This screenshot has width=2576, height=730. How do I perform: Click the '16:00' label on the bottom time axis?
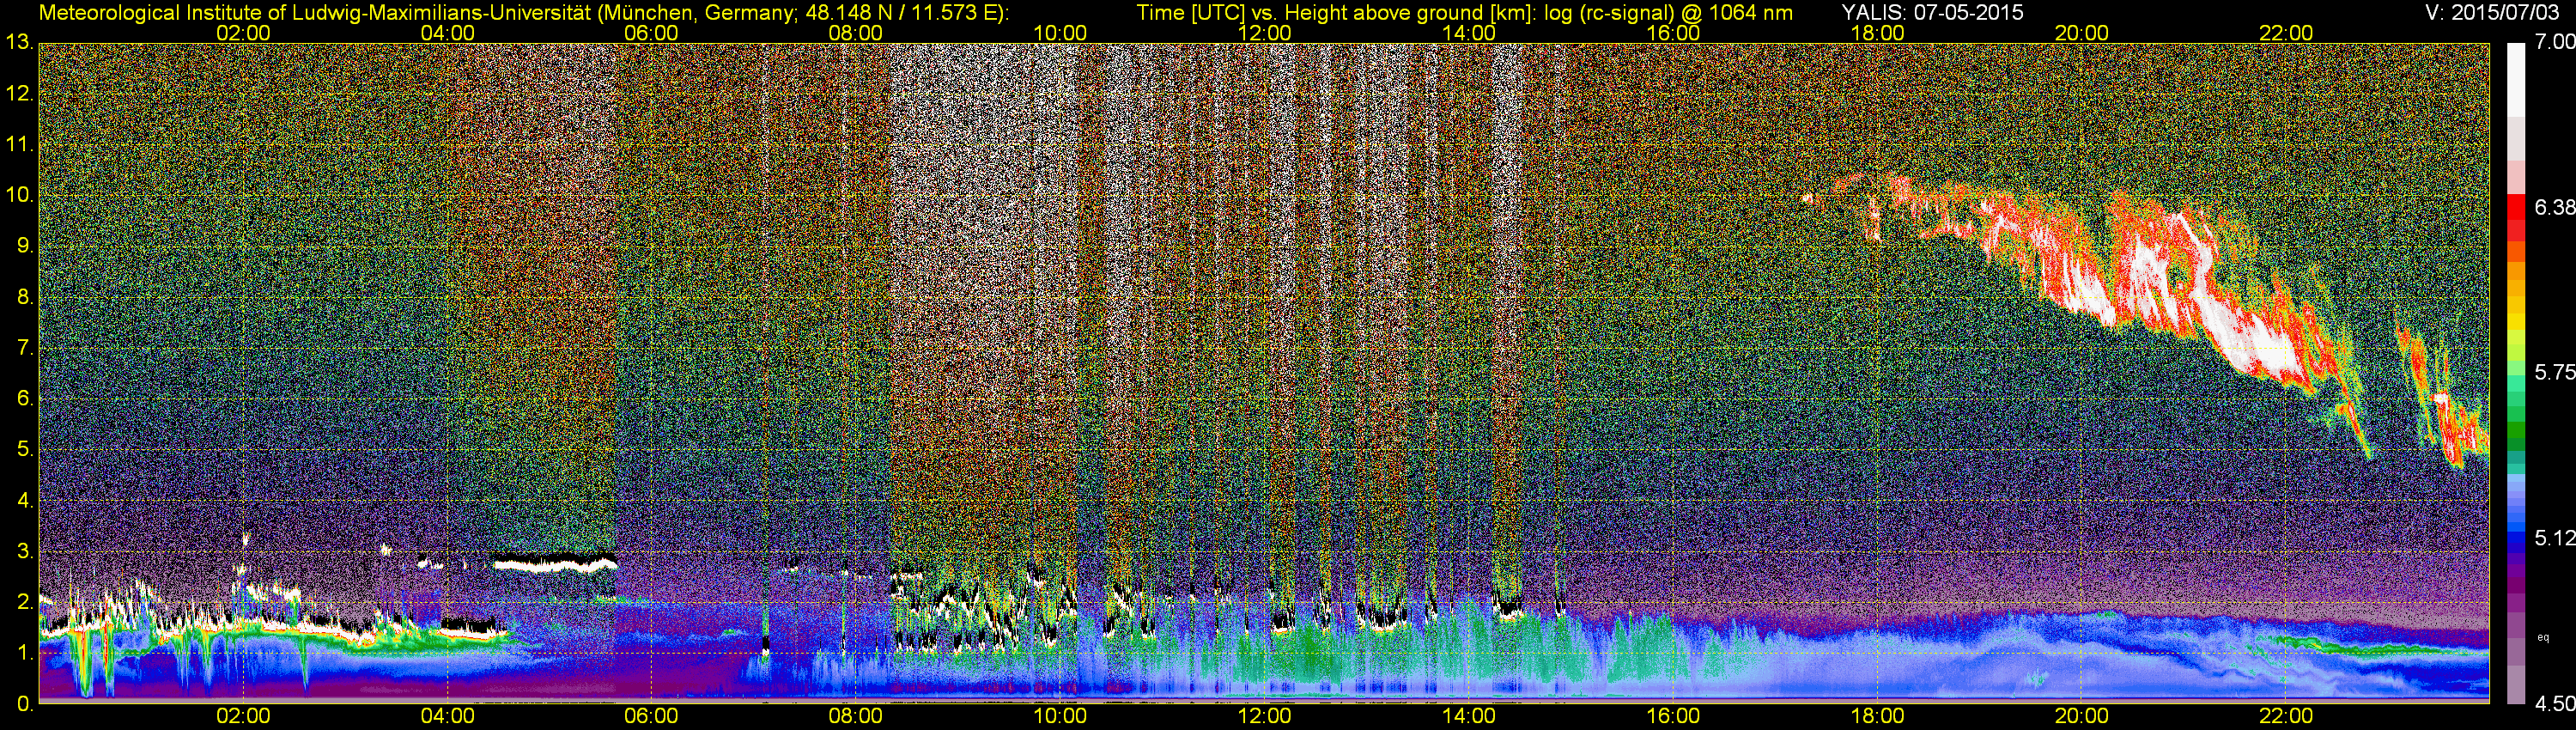1673,716
